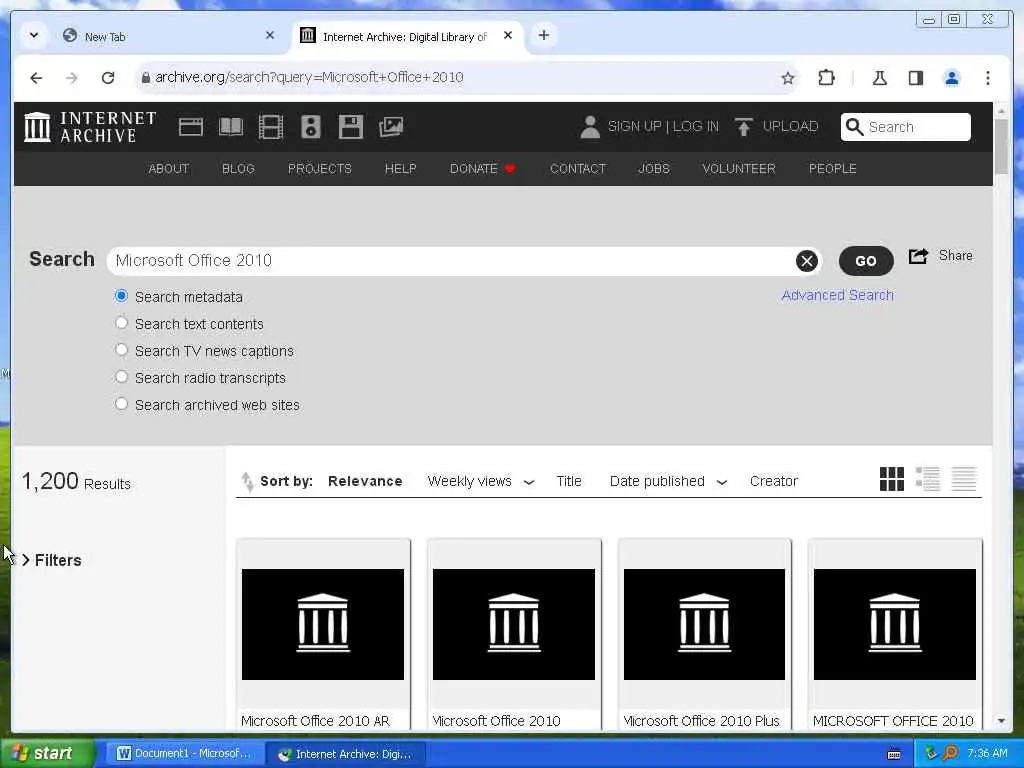The image size is (1024, 768).
Task: Sort results by Title
Action: pos(568,481)
